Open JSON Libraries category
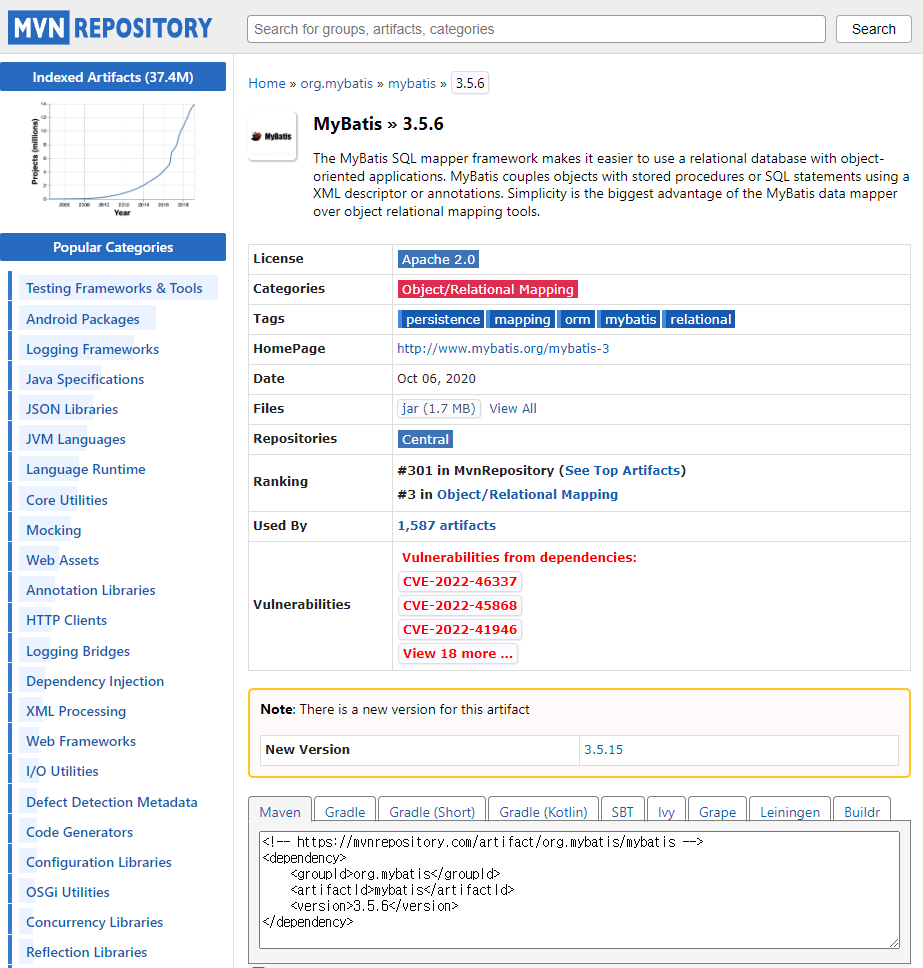 (x=72, y=409)
